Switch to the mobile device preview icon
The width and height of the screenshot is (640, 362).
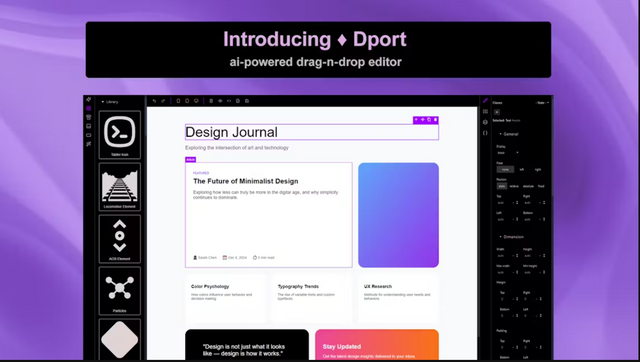pyautogui.click(x=178, y=101)
